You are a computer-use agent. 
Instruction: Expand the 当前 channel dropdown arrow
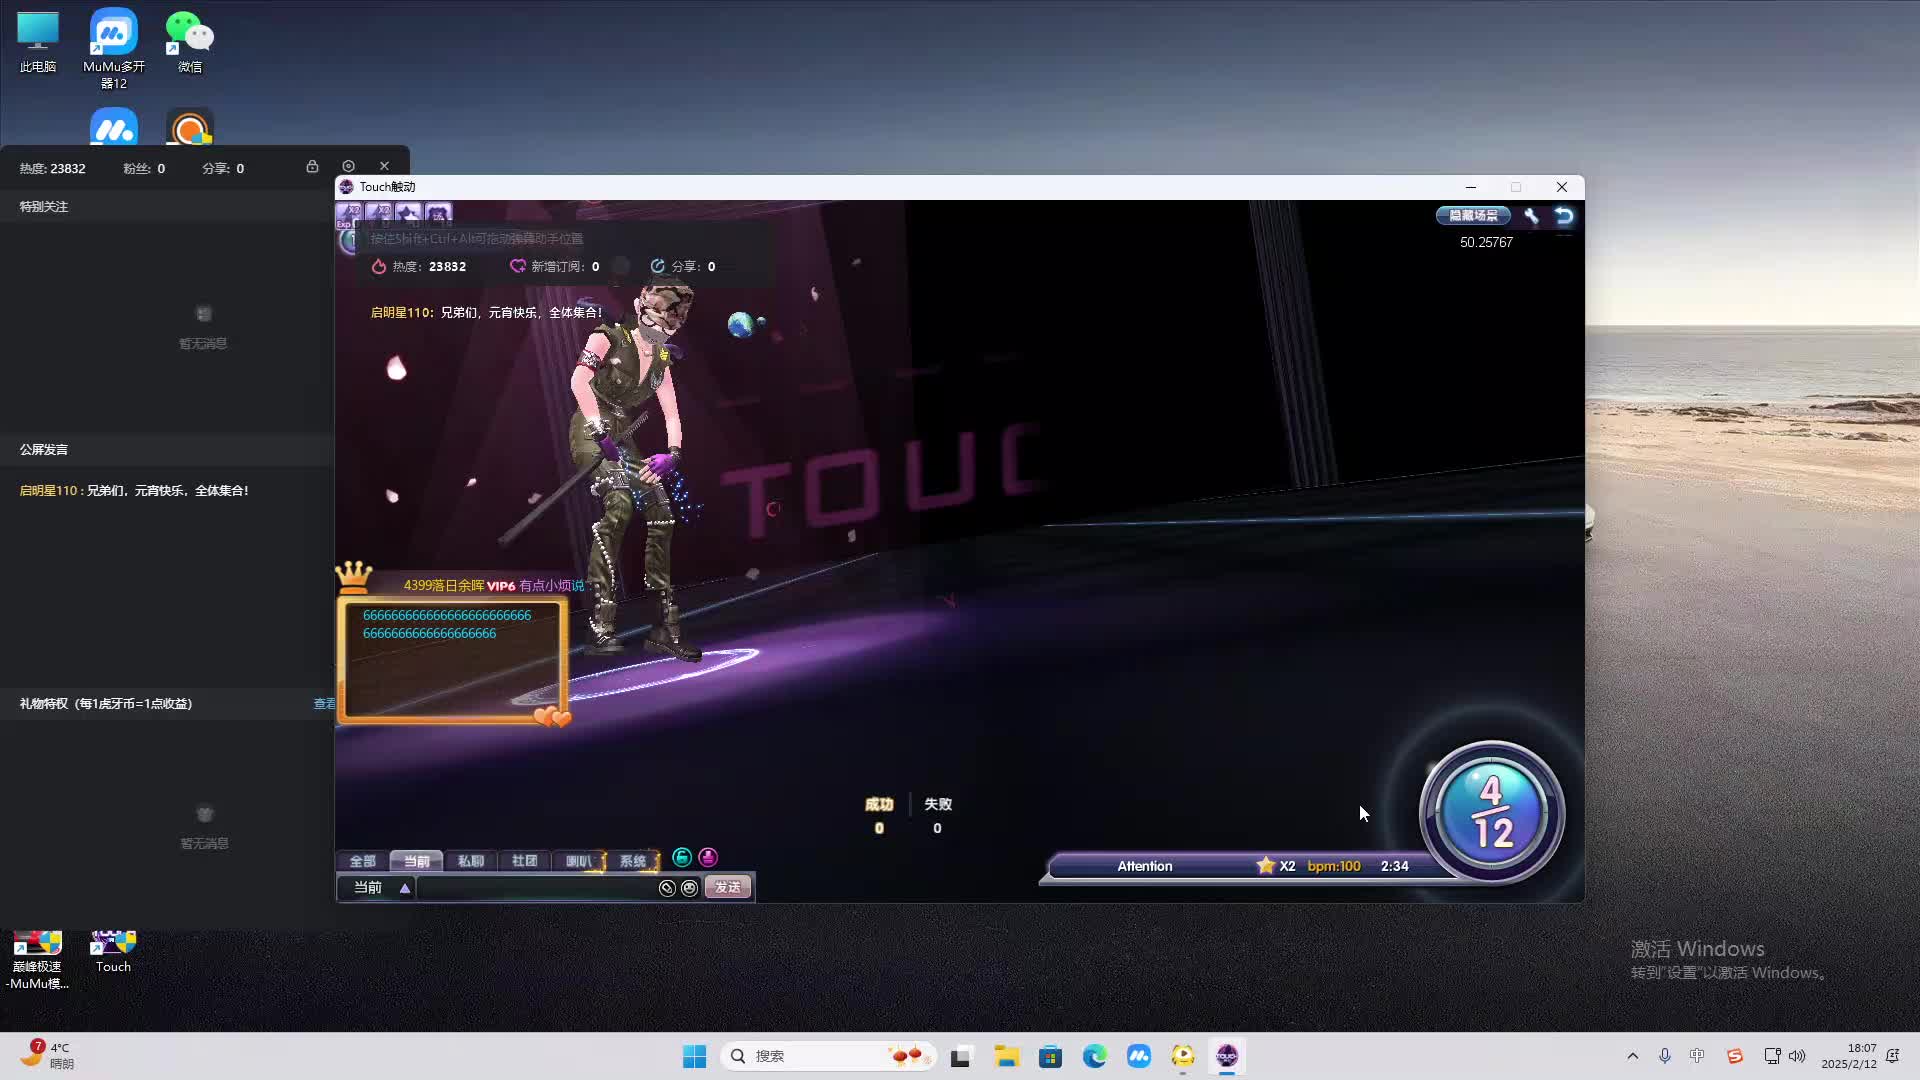[405, 888]
